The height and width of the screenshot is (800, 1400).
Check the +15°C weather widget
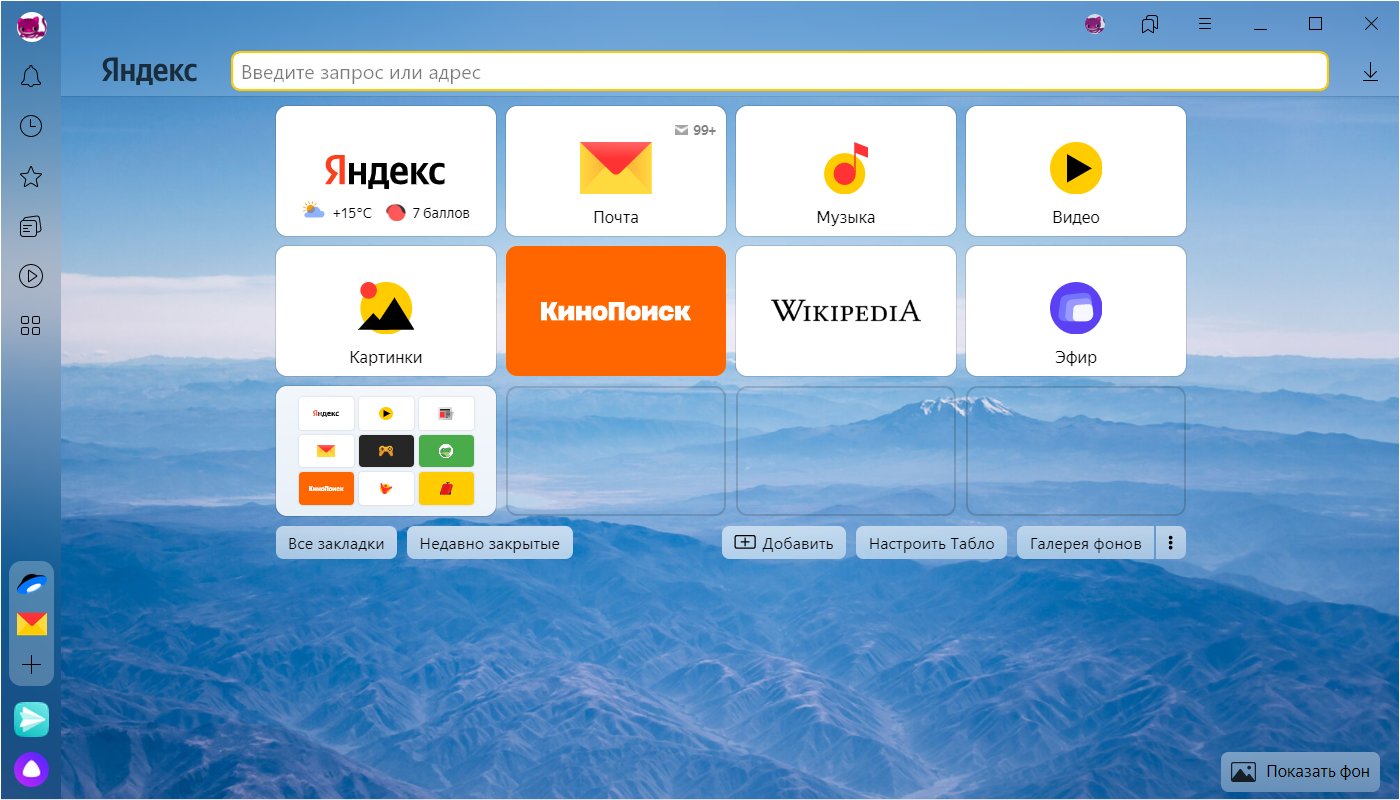click(338, 213)
